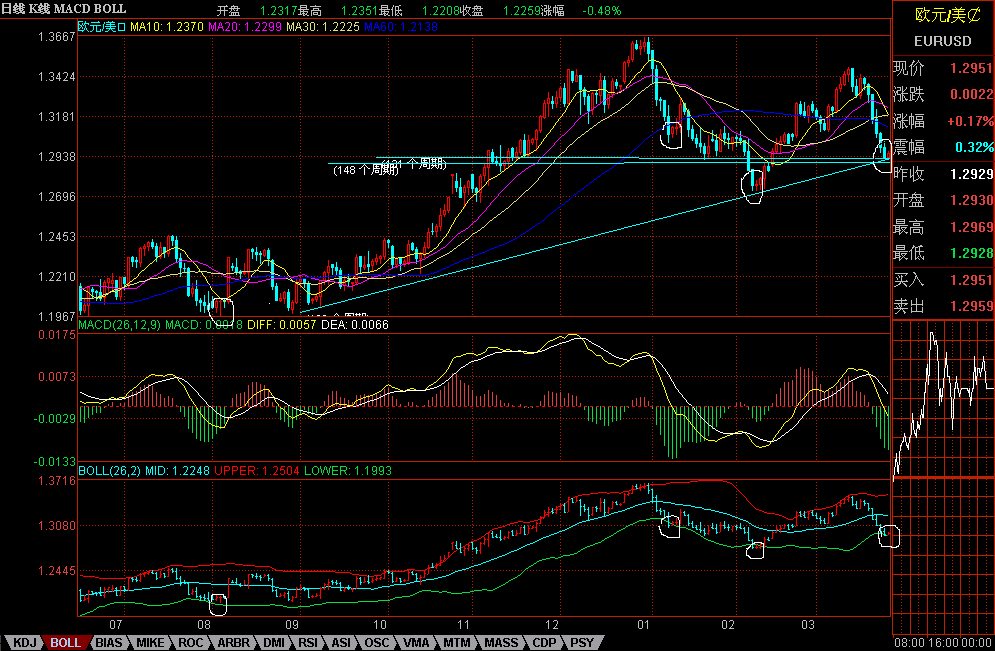Switch to the DMI indicator tab
Image resolution: width=995 pixels, height=651 pixels.
273,643
